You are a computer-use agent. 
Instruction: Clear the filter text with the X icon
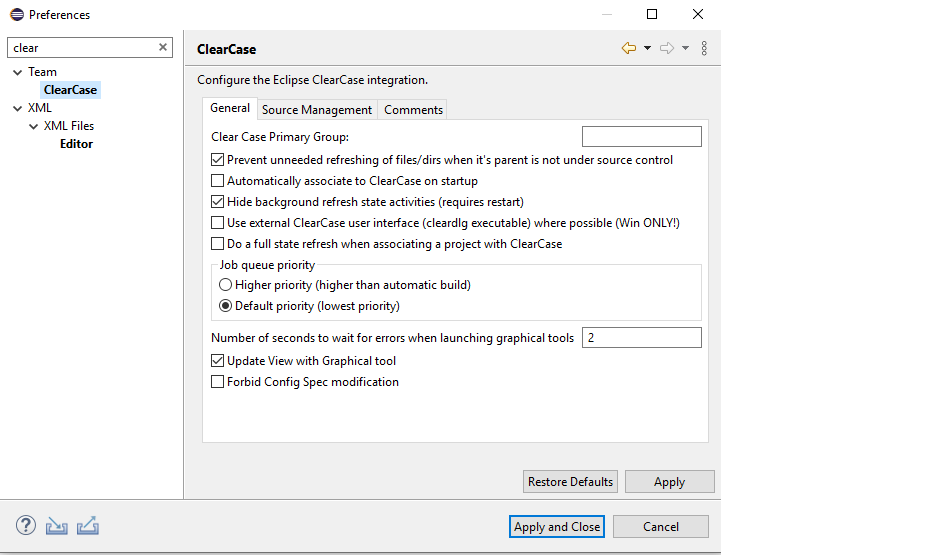[163, 47]
